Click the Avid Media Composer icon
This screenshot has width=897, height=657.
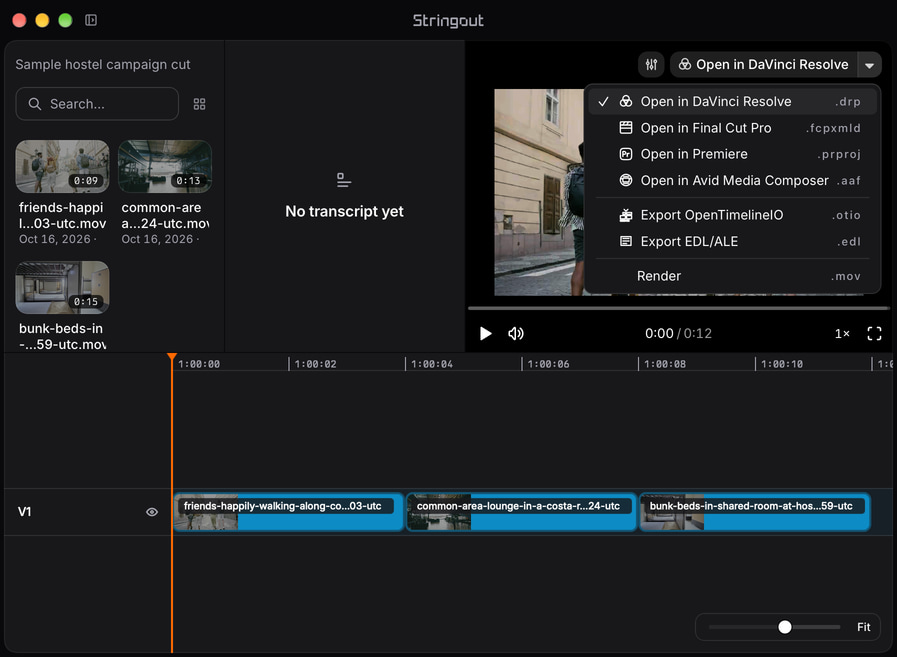626,180
